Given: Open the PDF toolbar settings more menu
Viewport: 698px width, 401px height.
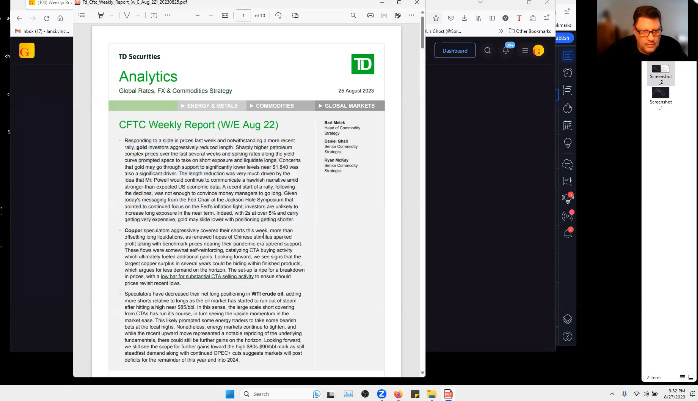Looking at the screenshot, I should [411, 16].
